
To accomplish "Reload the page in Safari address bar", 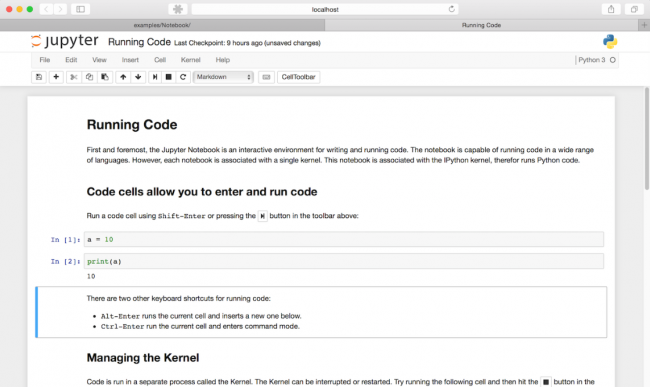I will [451, 9].
